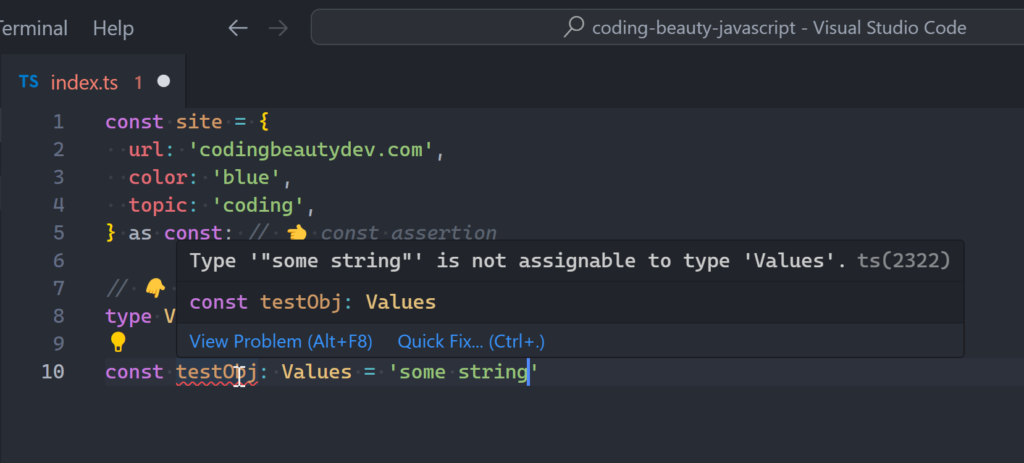Click 'const testObj: Values' in hover tooltip
This screenshot has height=463, width=1024.
[313, 302]
